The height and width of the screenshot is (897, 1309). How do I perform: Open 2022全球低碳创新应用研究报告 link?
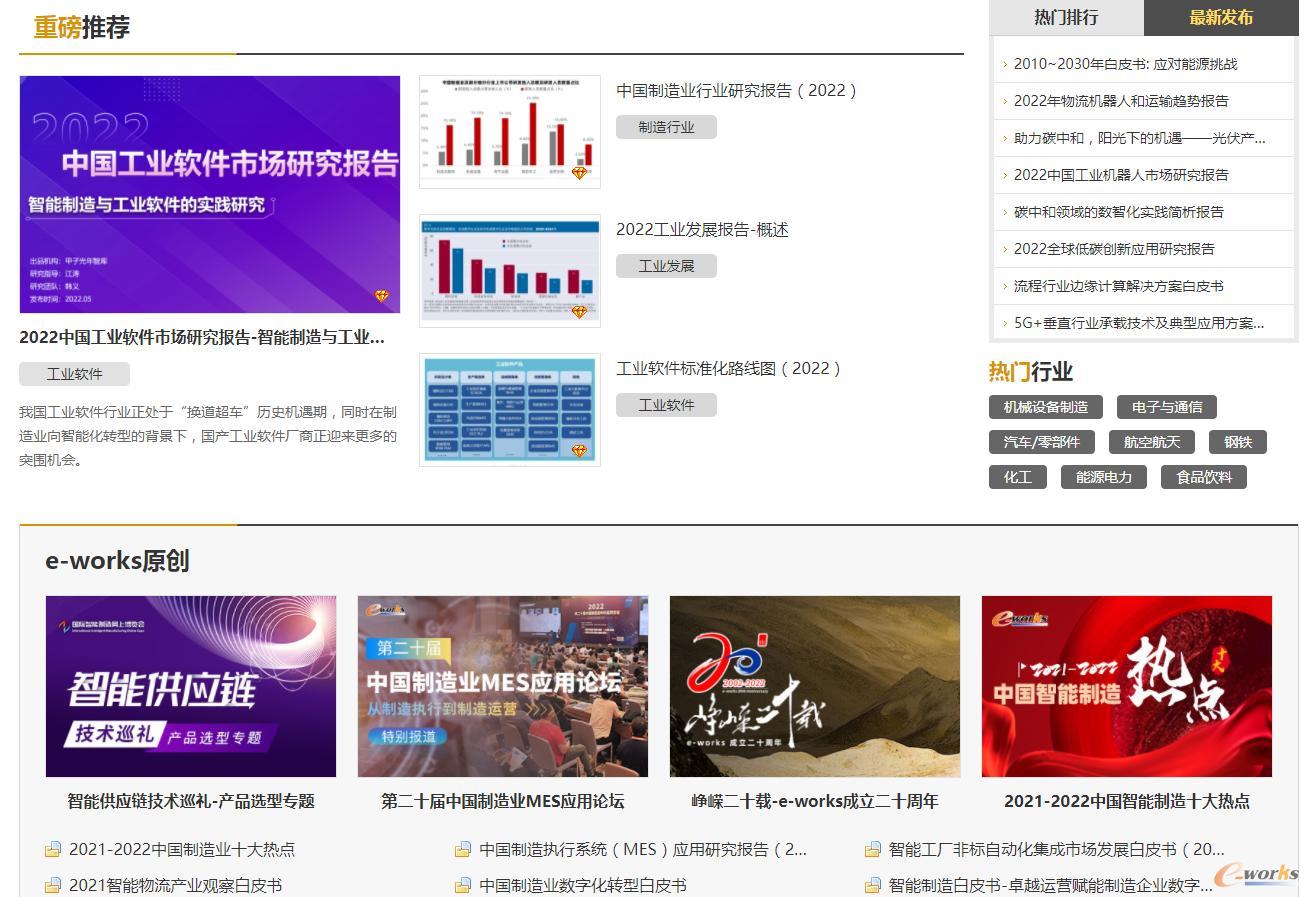(1114, 249)
